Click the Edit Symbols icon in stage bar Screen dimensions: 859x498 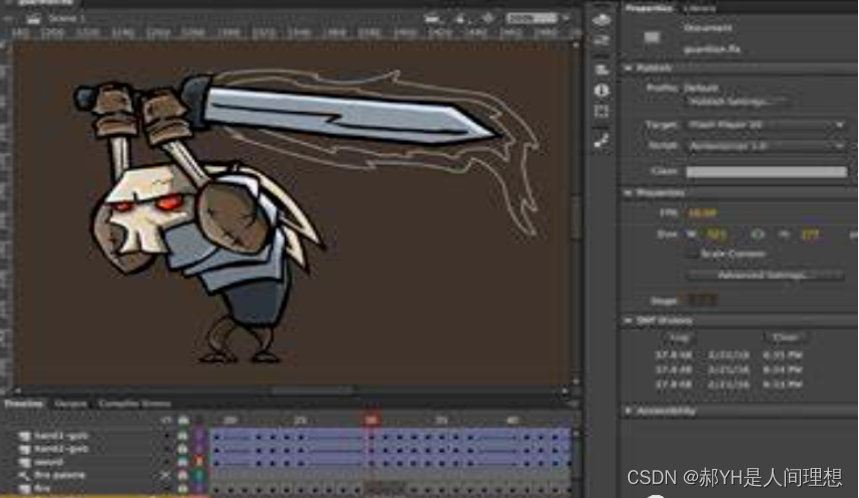[461, 19]
